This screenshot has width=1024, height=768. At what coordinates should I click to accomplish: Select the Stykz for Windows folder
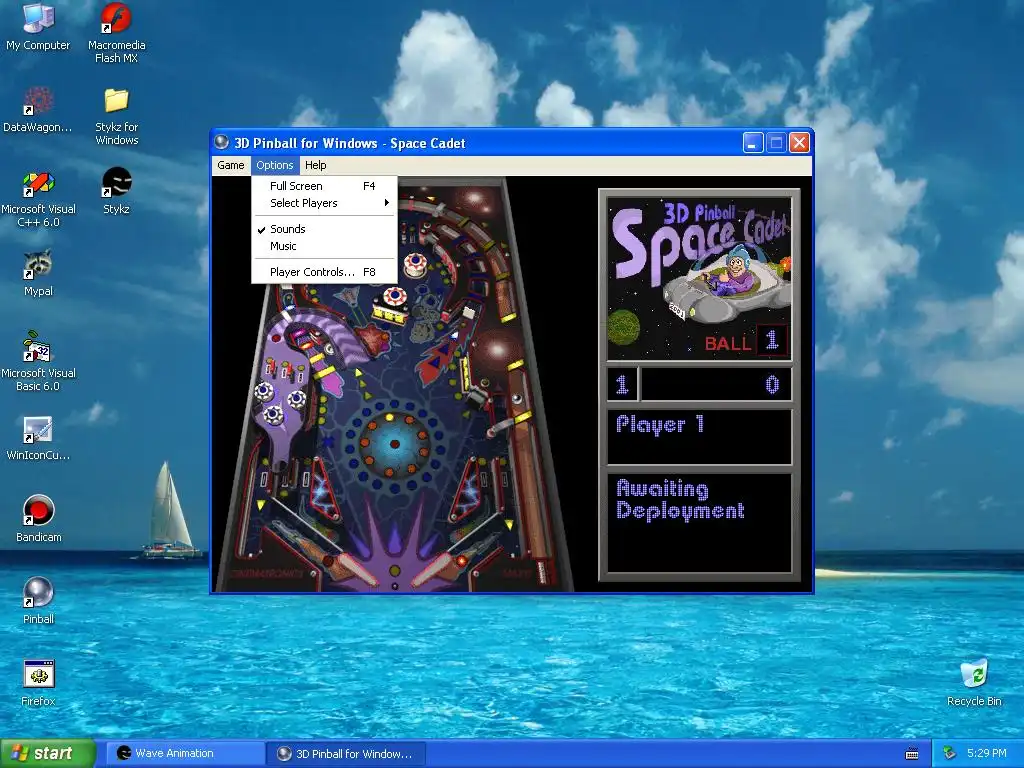pyautogui.click(x=116, y=116)
